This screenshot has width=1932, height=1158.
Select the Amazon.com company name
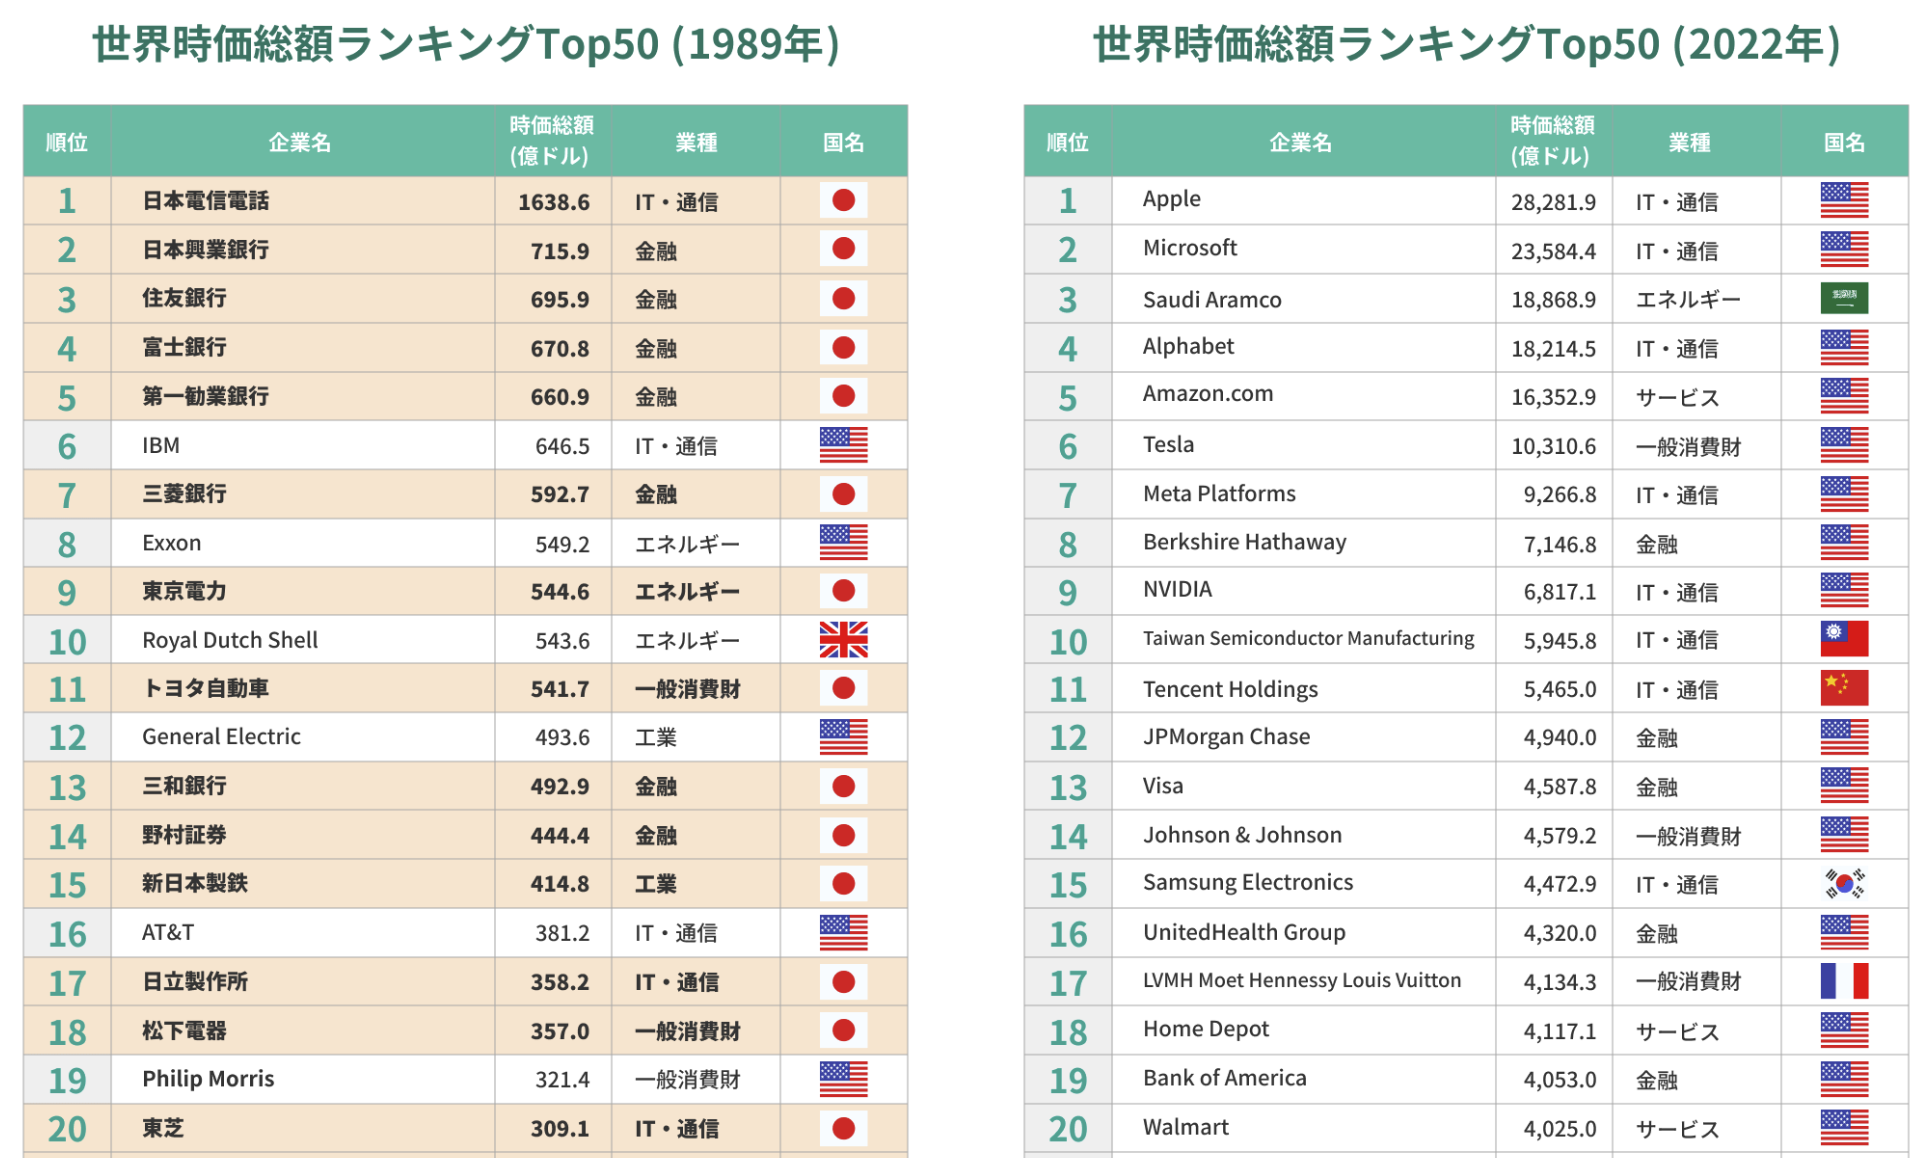(1208, 394)
